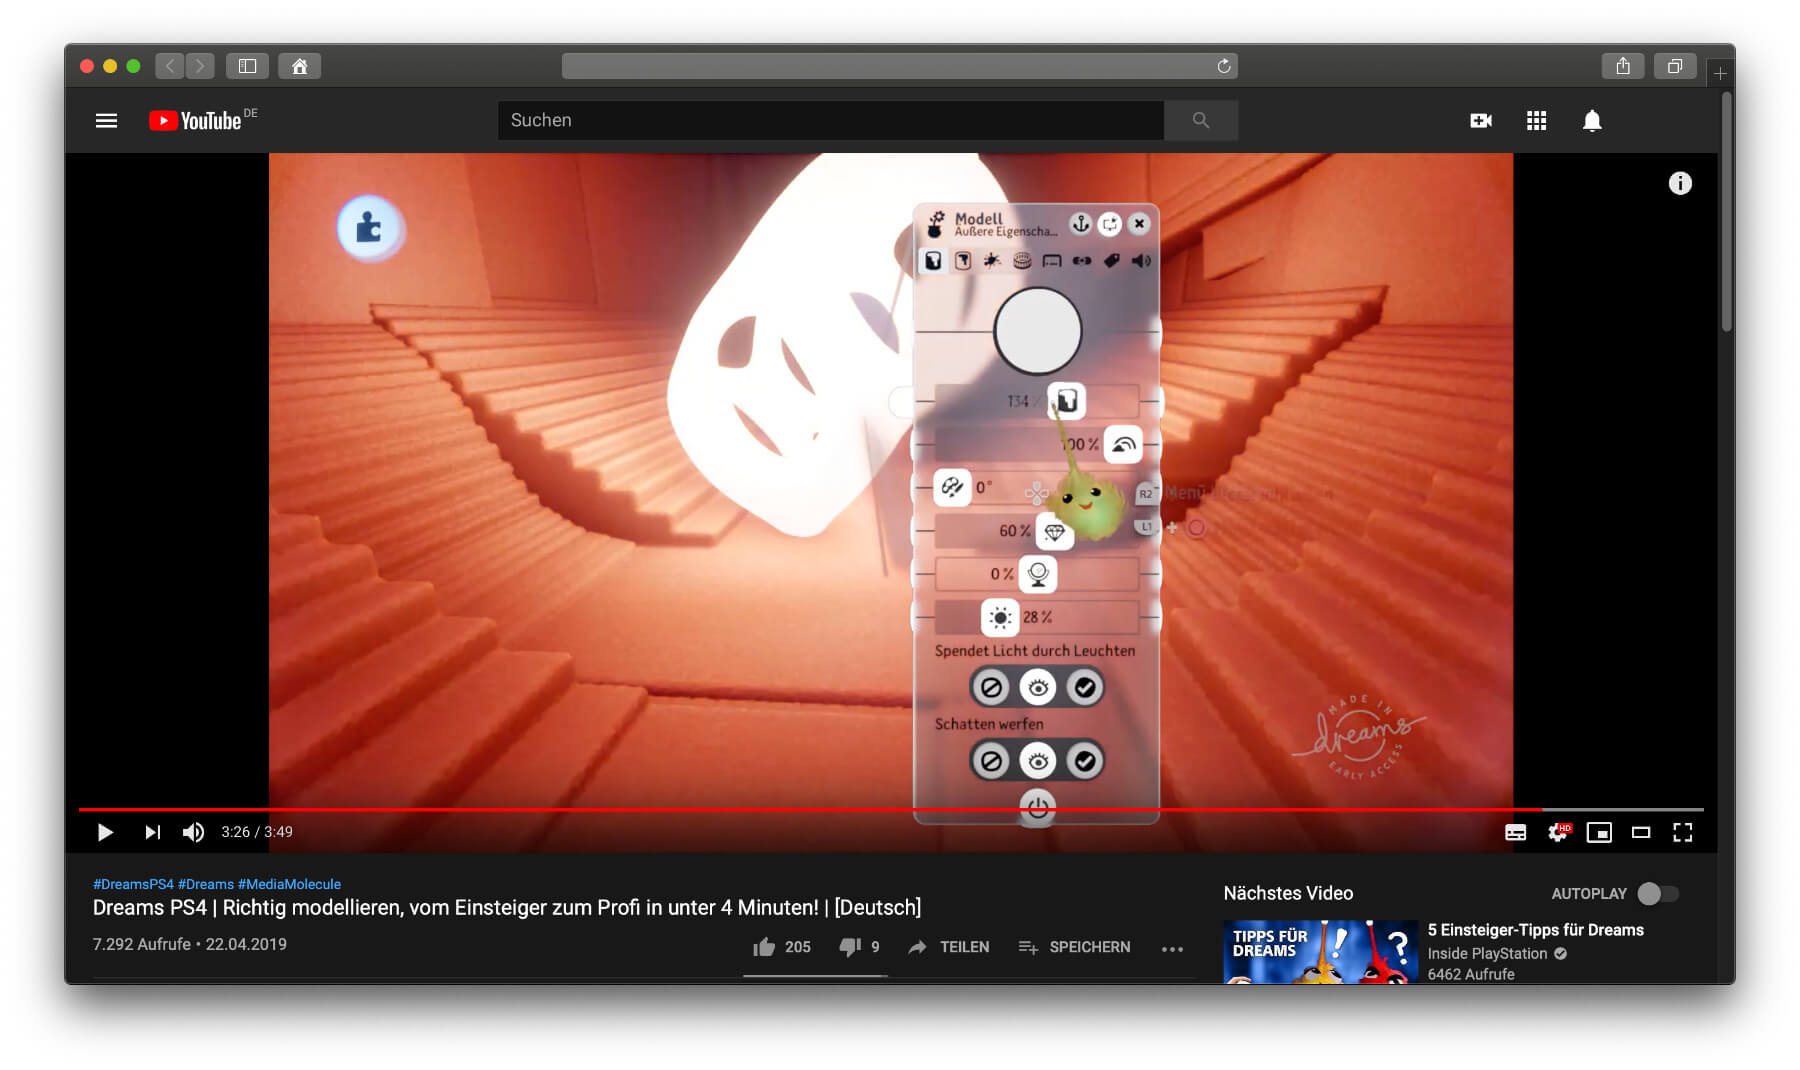Open the Safari share menu
1800x1070 pixels.
(x=1623, y=66)
